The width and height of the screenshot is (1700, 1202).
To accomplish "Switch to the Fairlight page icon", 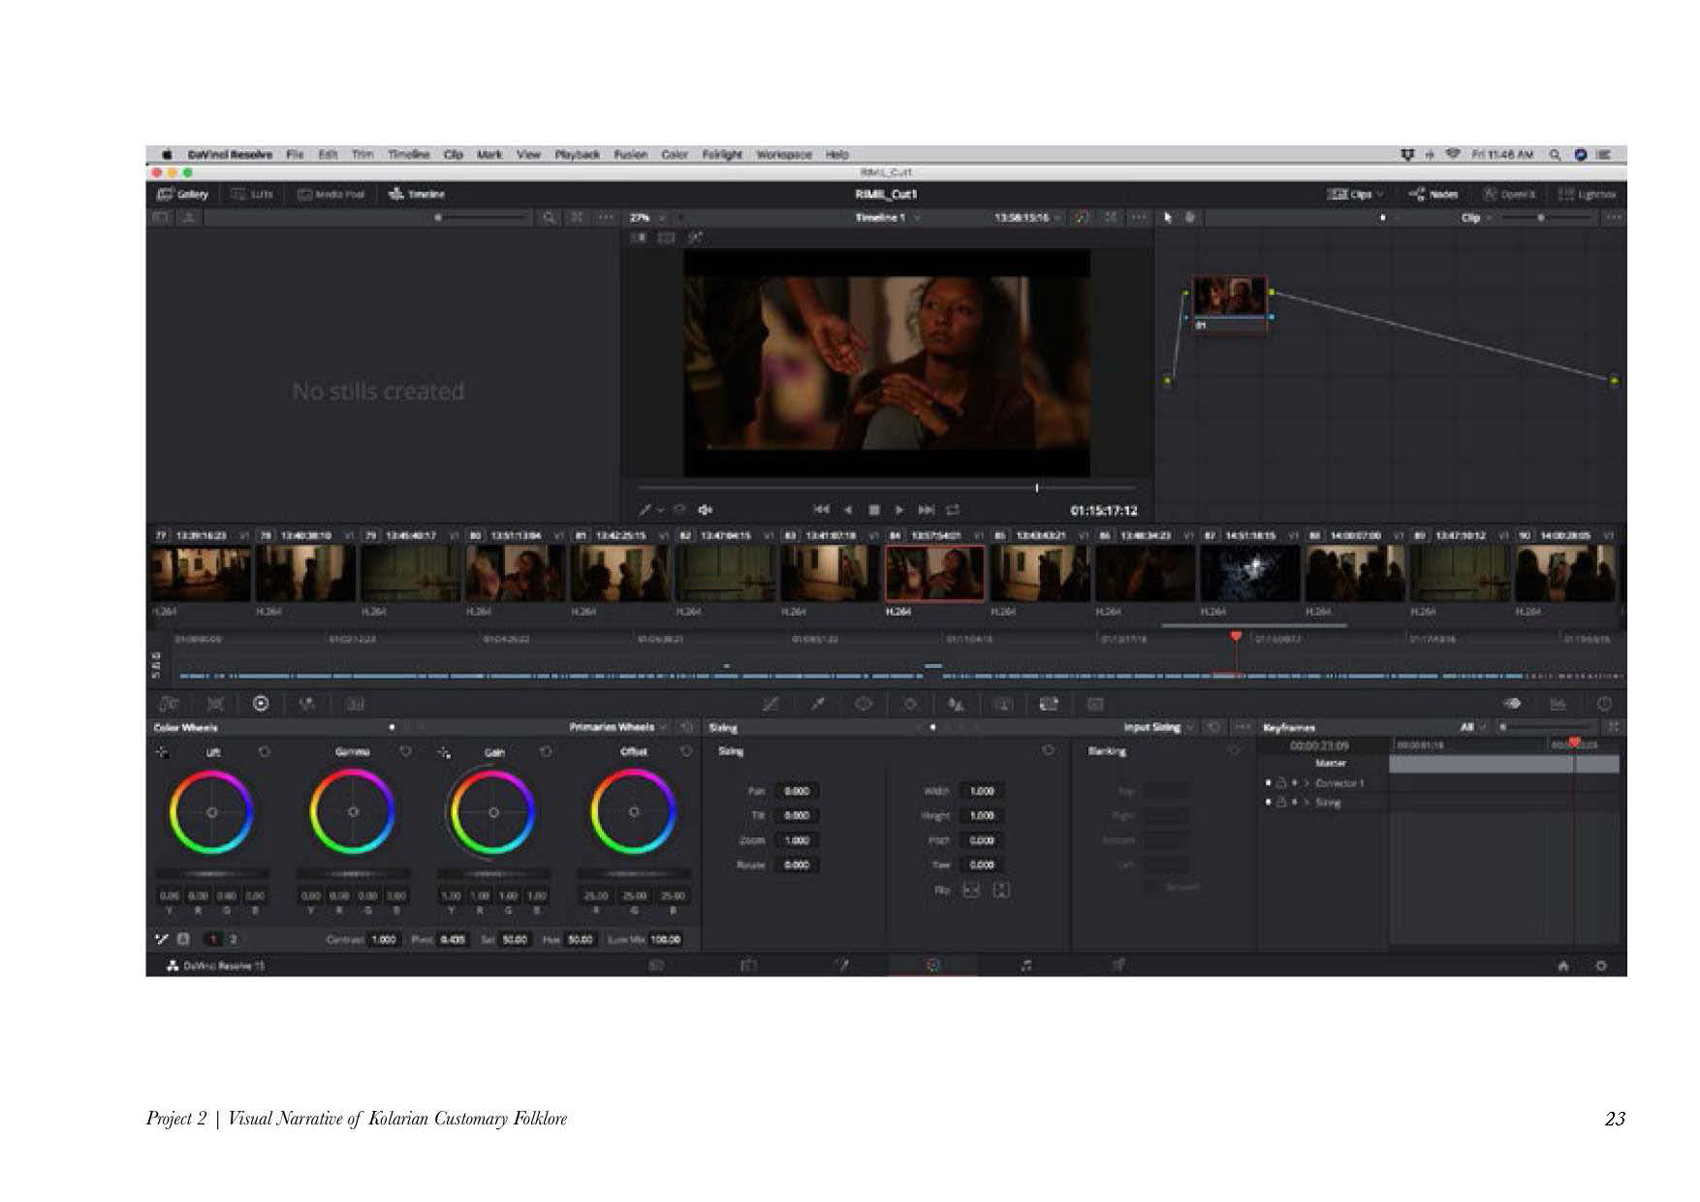I will 1026,965.
